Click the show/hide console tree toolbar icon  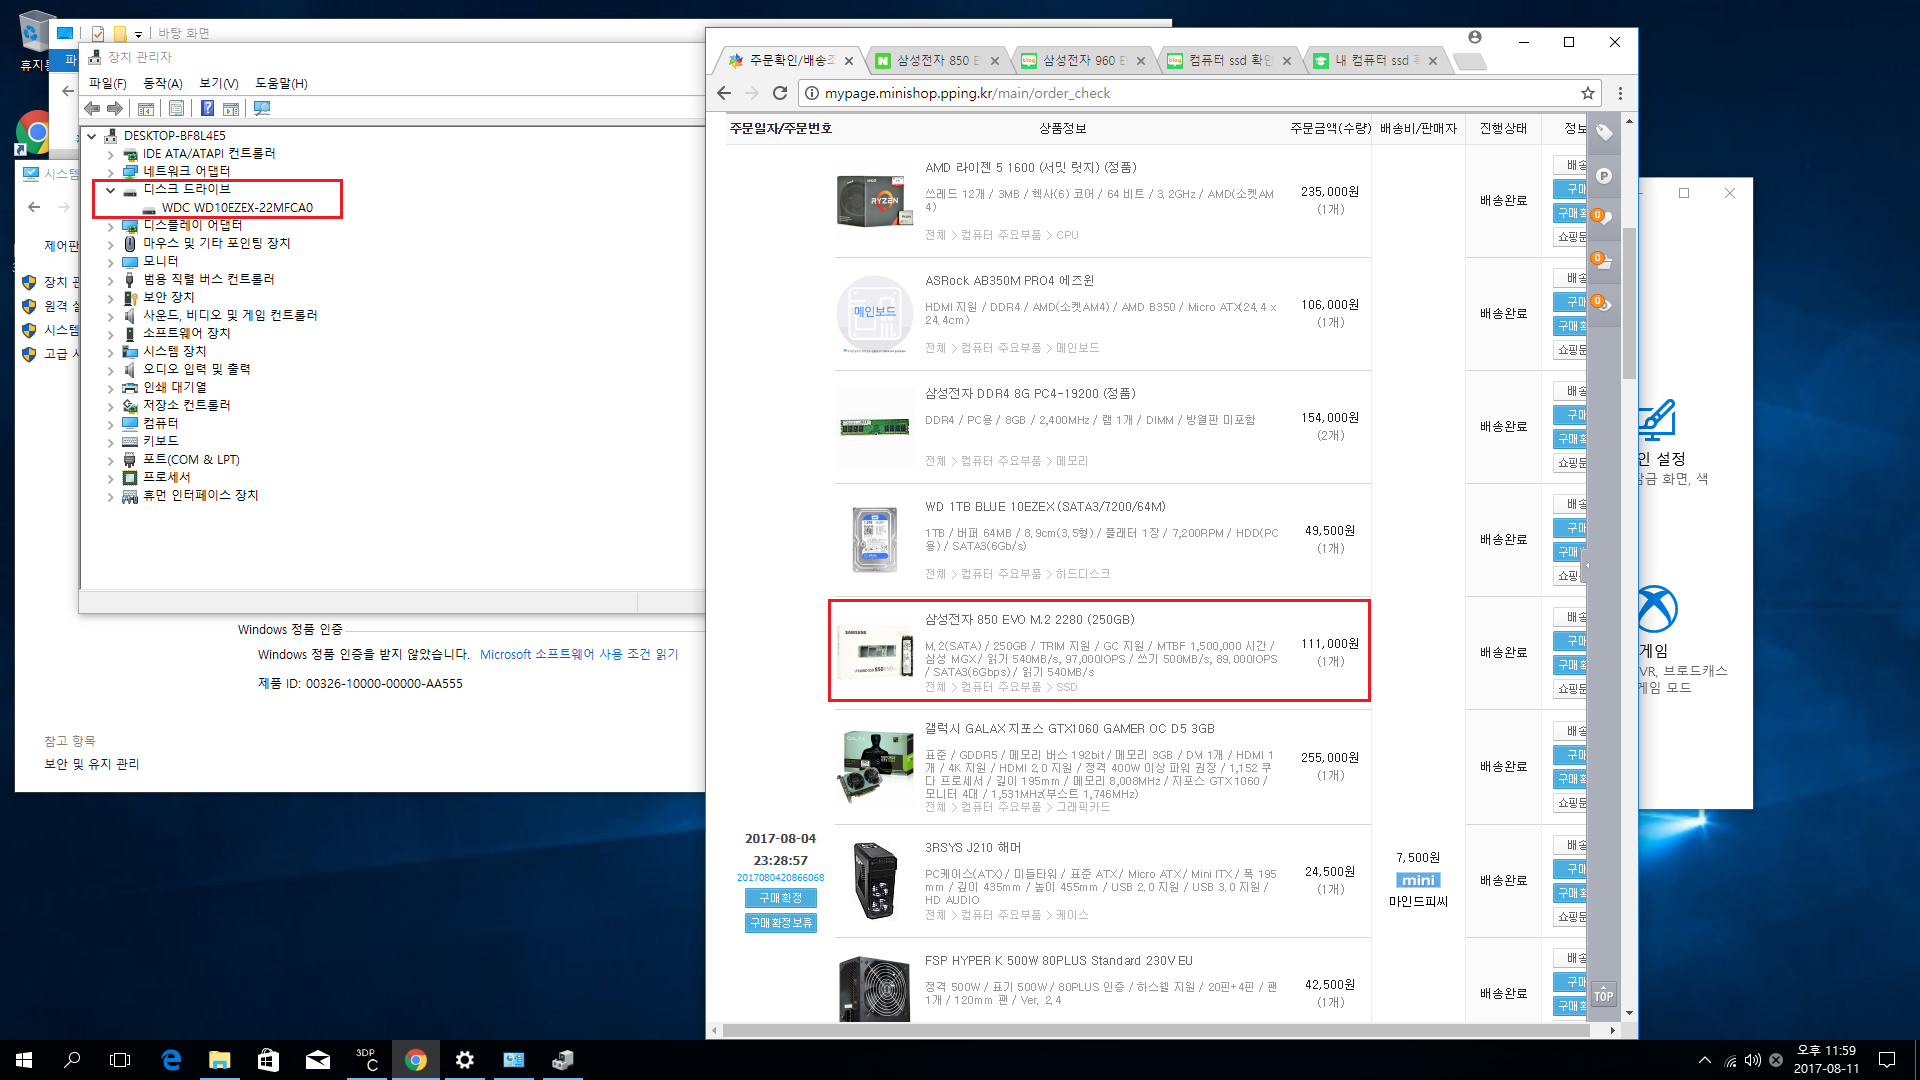(x=146, y=108)
